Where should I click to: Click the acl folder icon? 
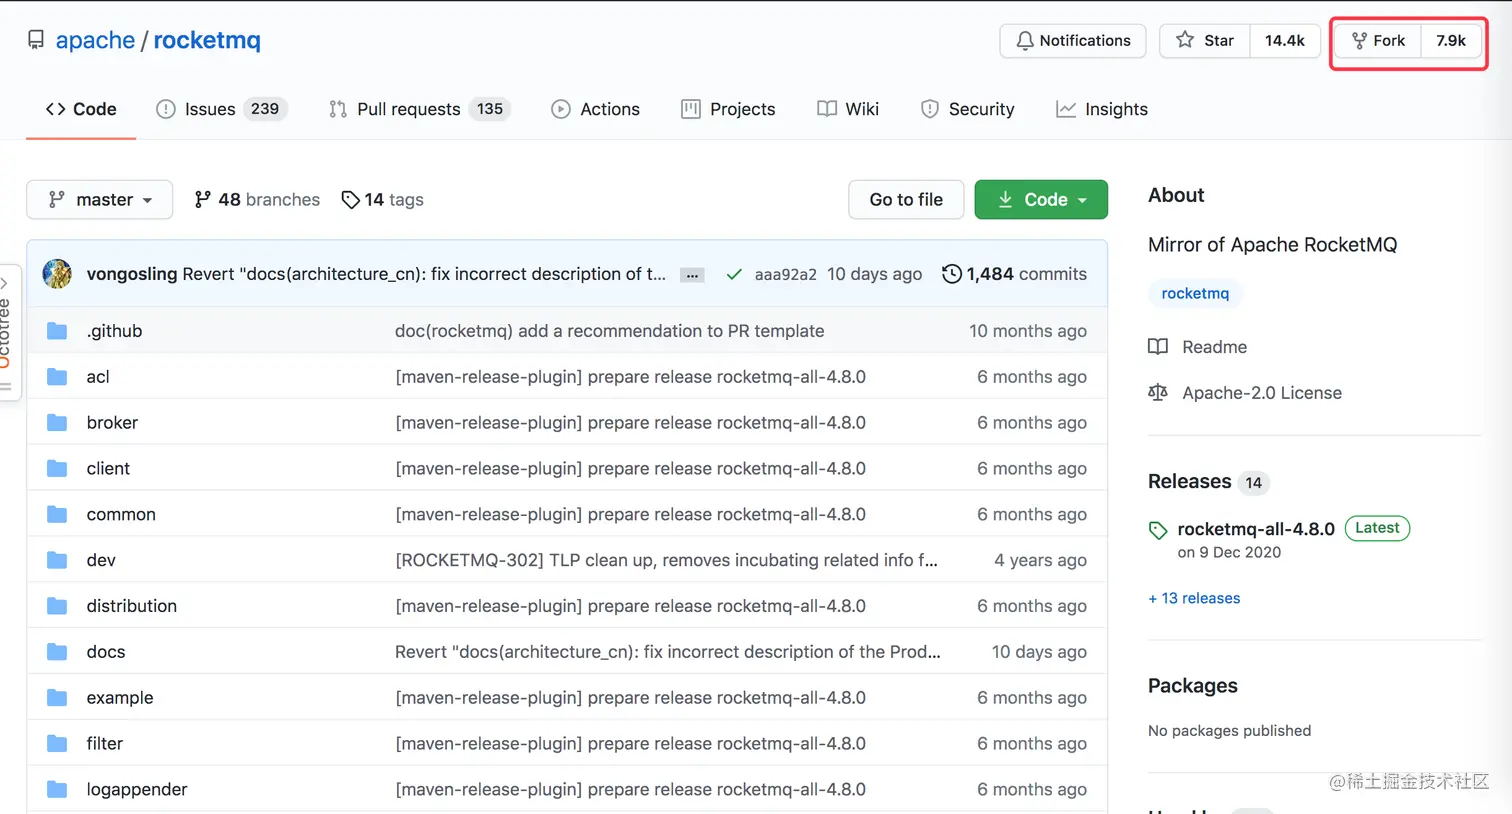57,377
